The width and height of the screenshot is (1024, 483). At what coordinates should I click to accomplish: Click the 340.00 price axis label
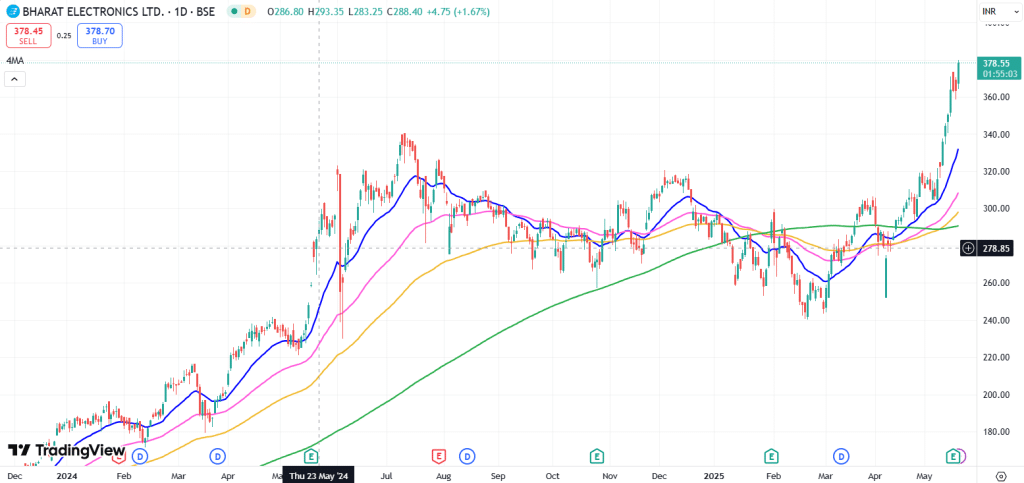tap(997, 134)
